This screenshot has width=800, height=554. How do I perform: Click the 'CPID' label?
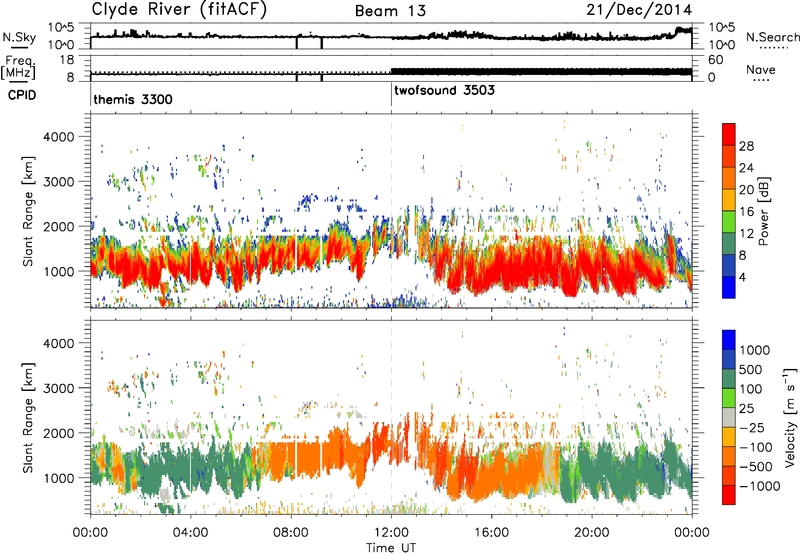point(21,95)
